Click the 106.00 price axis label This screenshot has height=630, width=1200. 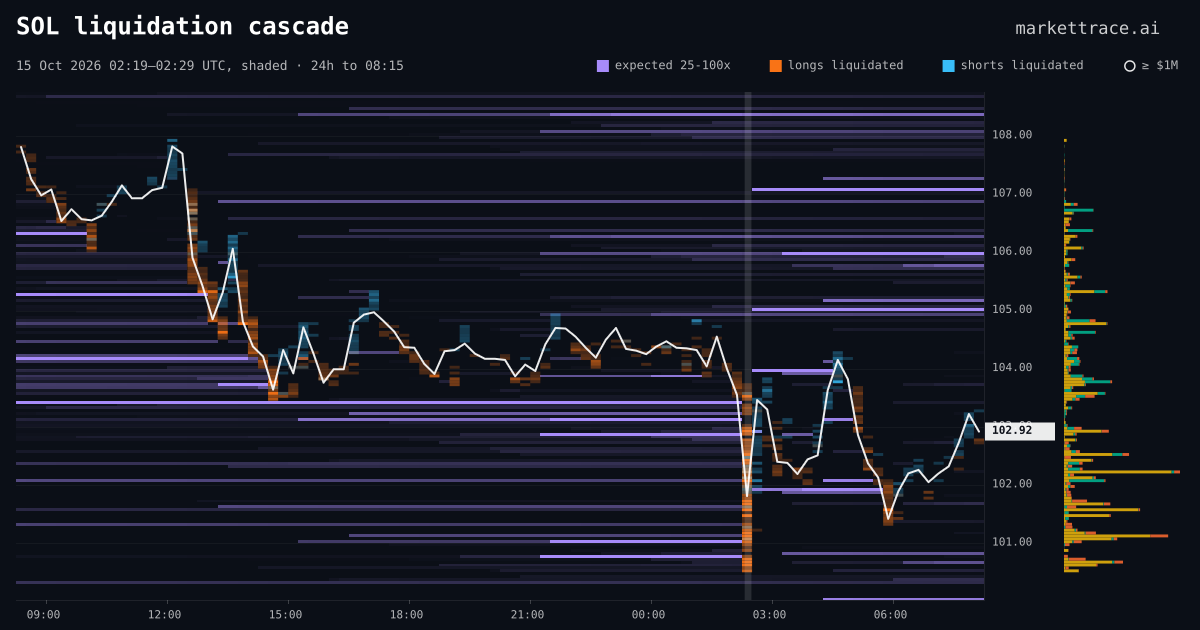coord(1012,251)
